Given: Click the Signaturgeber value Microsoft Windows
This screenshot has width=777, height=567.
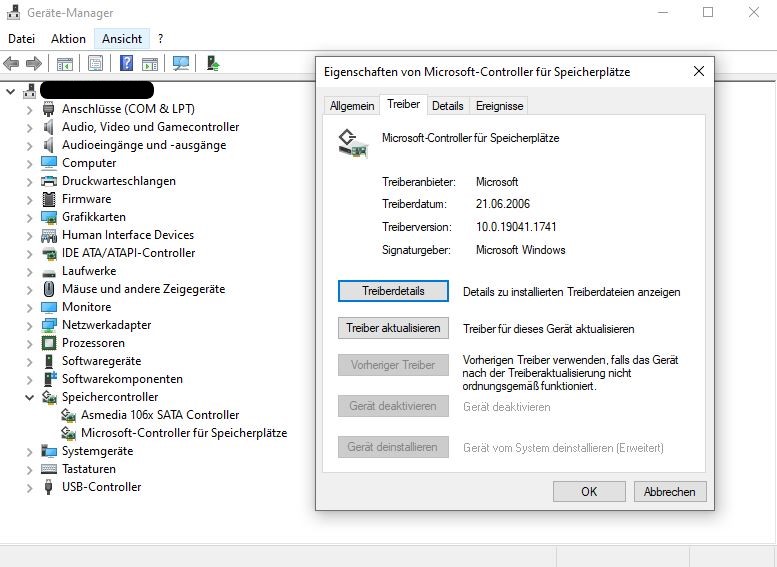Looking at the screenshot, I should (x=520, y=250).
